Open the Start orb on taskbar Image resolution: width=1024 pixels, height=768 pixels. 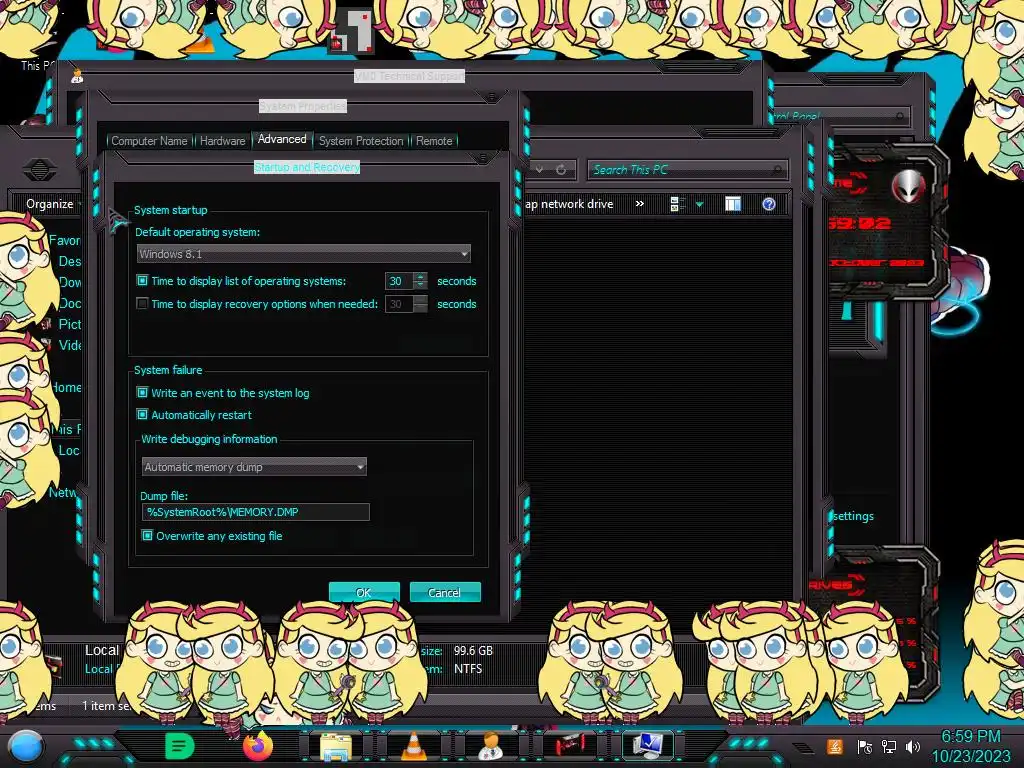point(26,746)
